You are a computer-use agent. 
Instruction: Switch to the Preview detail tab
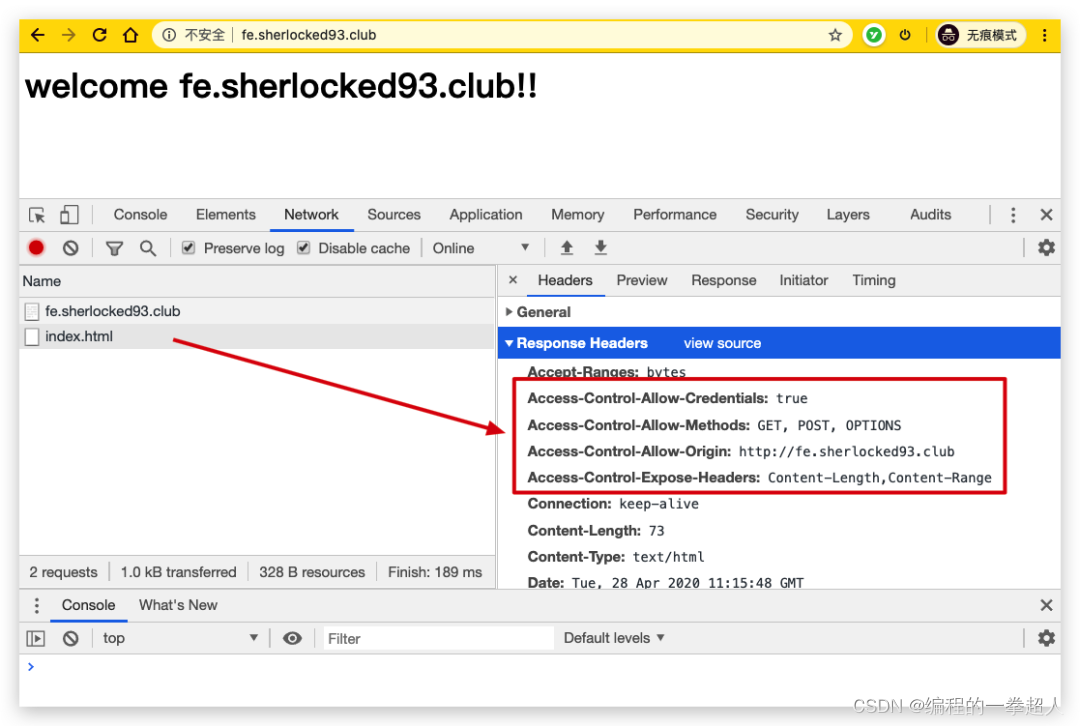click(x=642, y=280)
